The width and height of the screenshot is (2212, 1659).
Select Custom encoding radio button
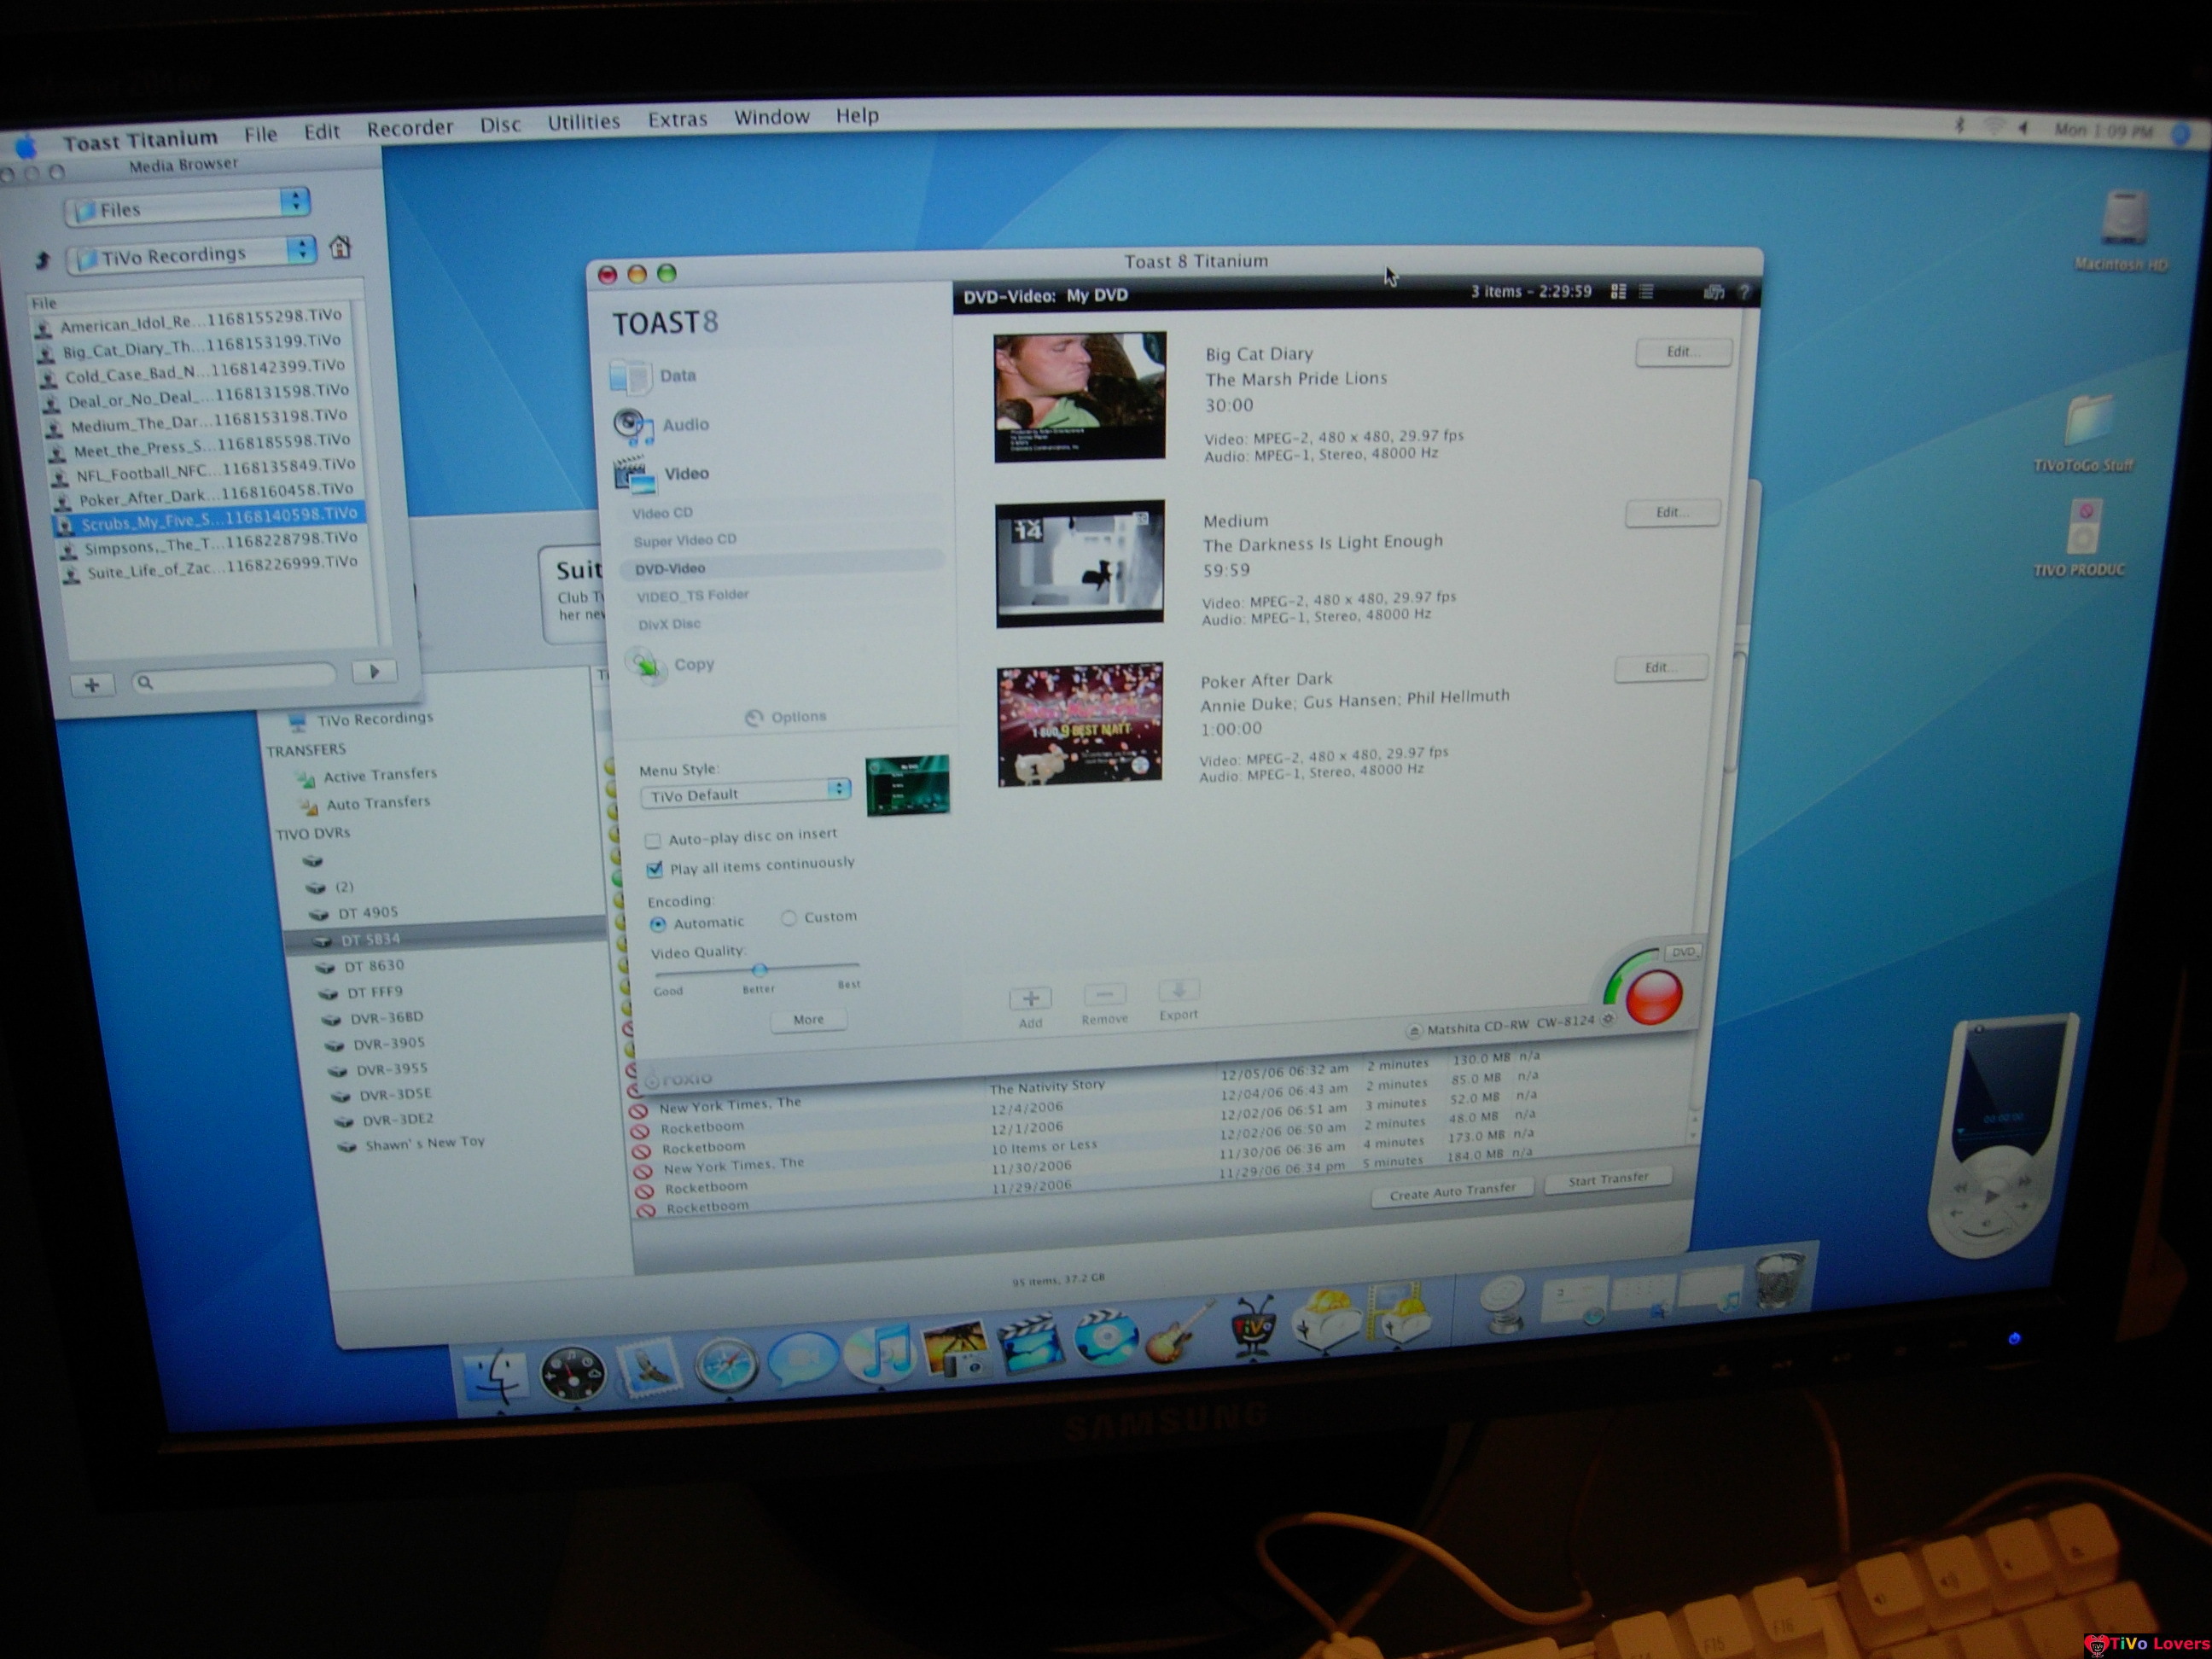(789, 917)
